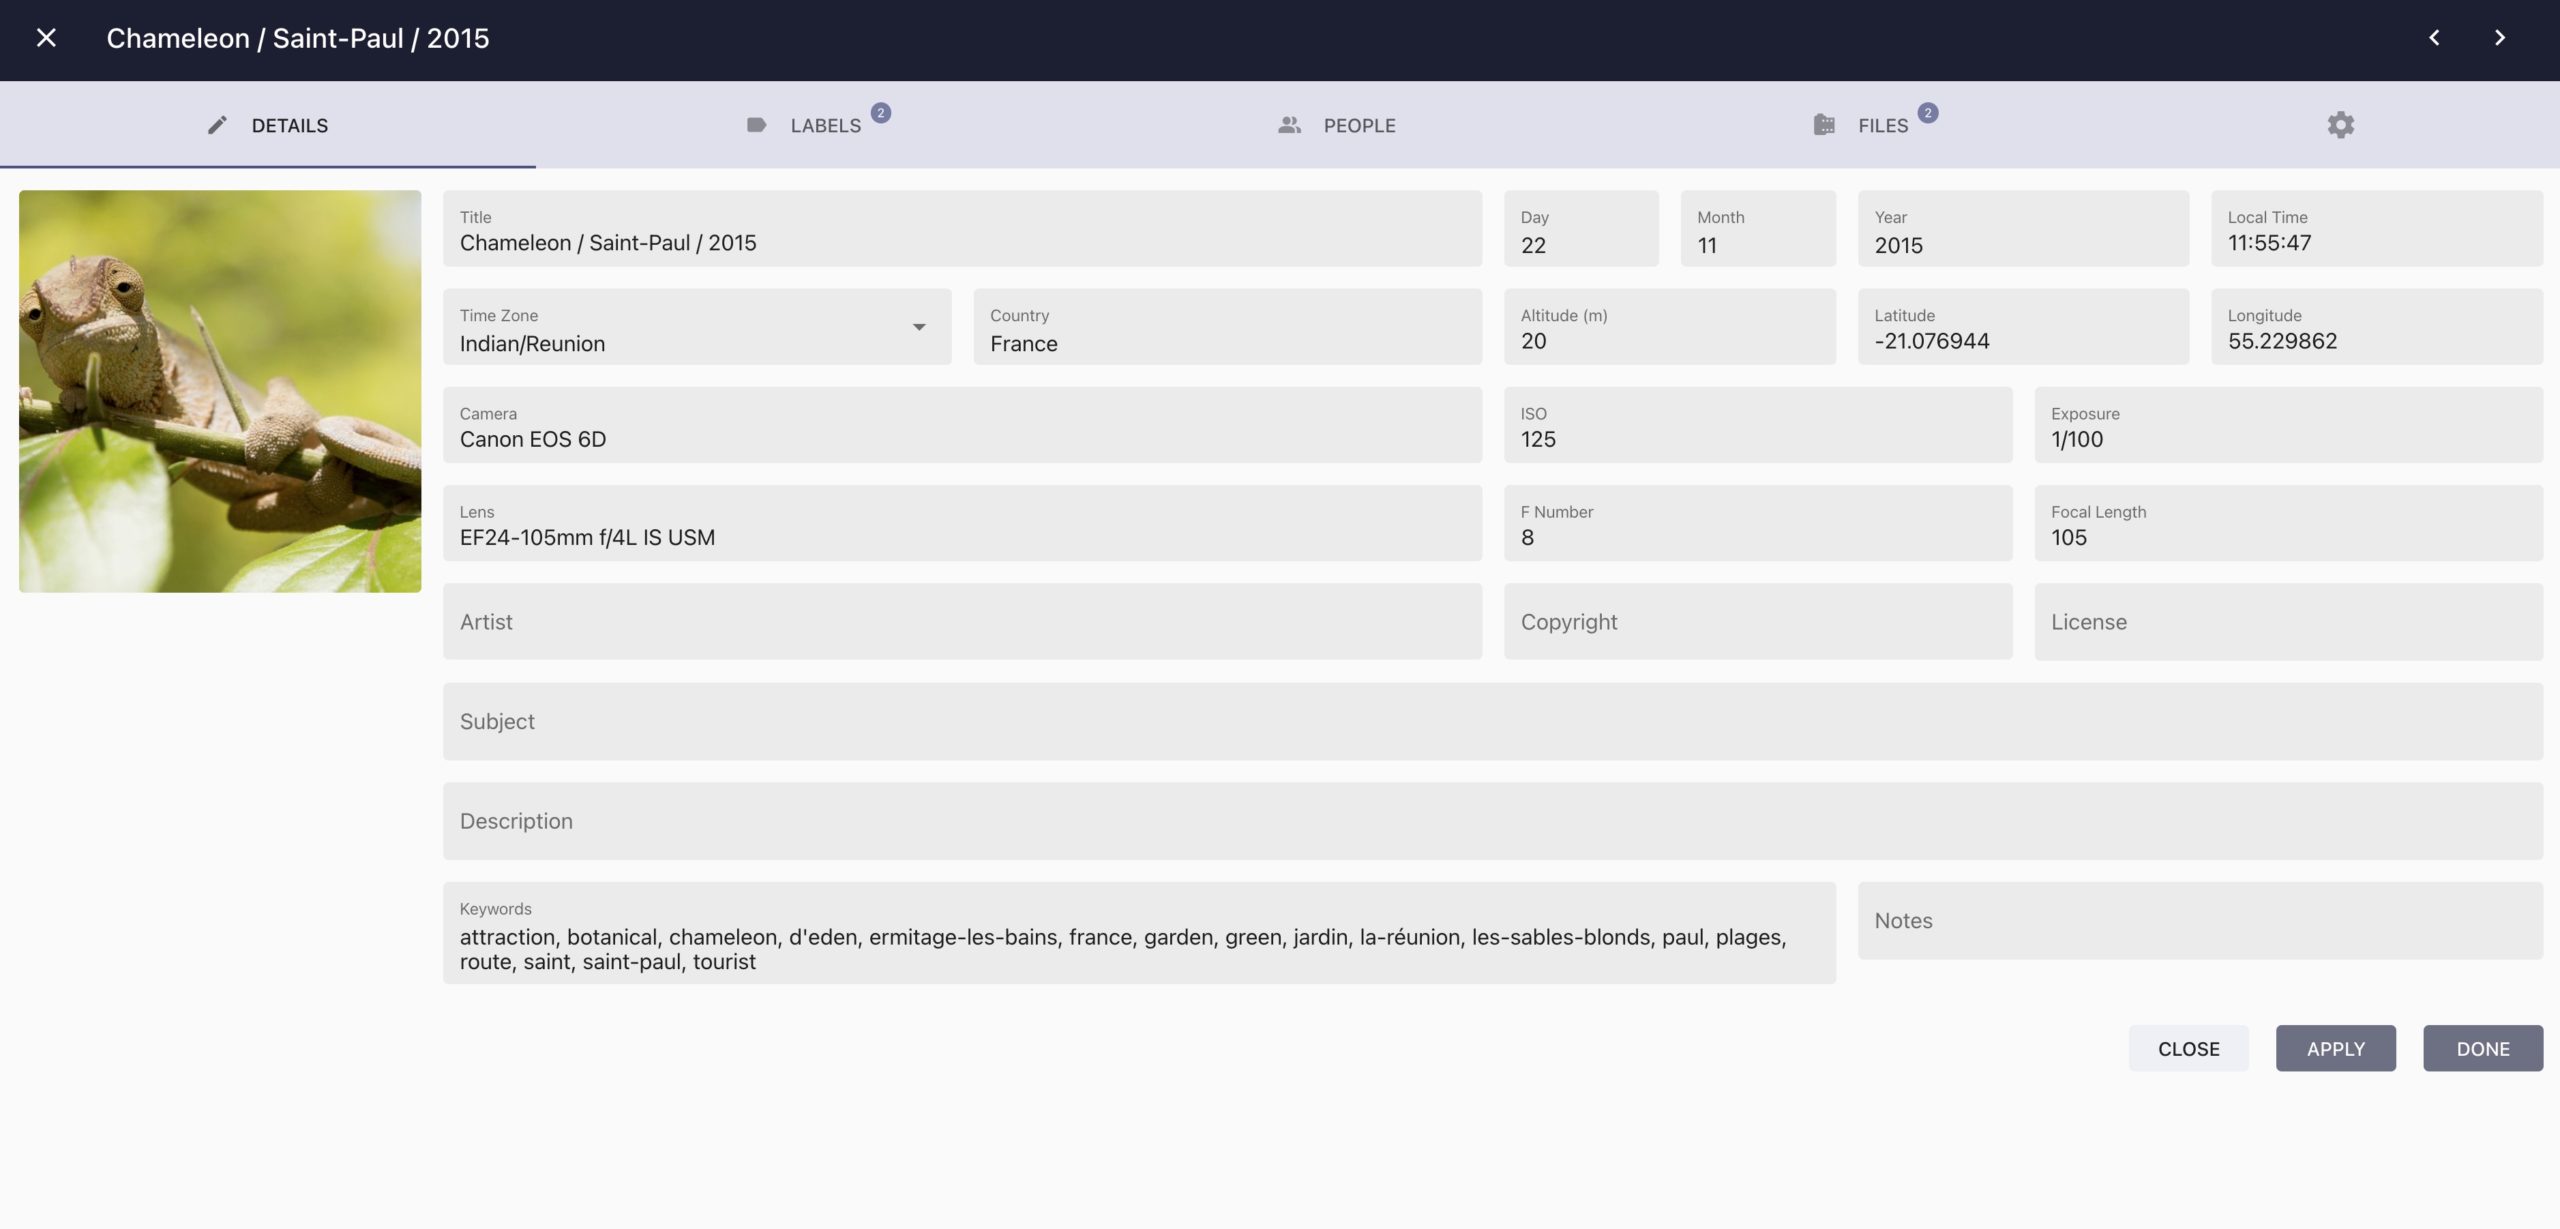The height and width of the screenshot is (1229, 2560).
Task: Click the pencil icon on Details tab
Action: click(x=217, y=125)
